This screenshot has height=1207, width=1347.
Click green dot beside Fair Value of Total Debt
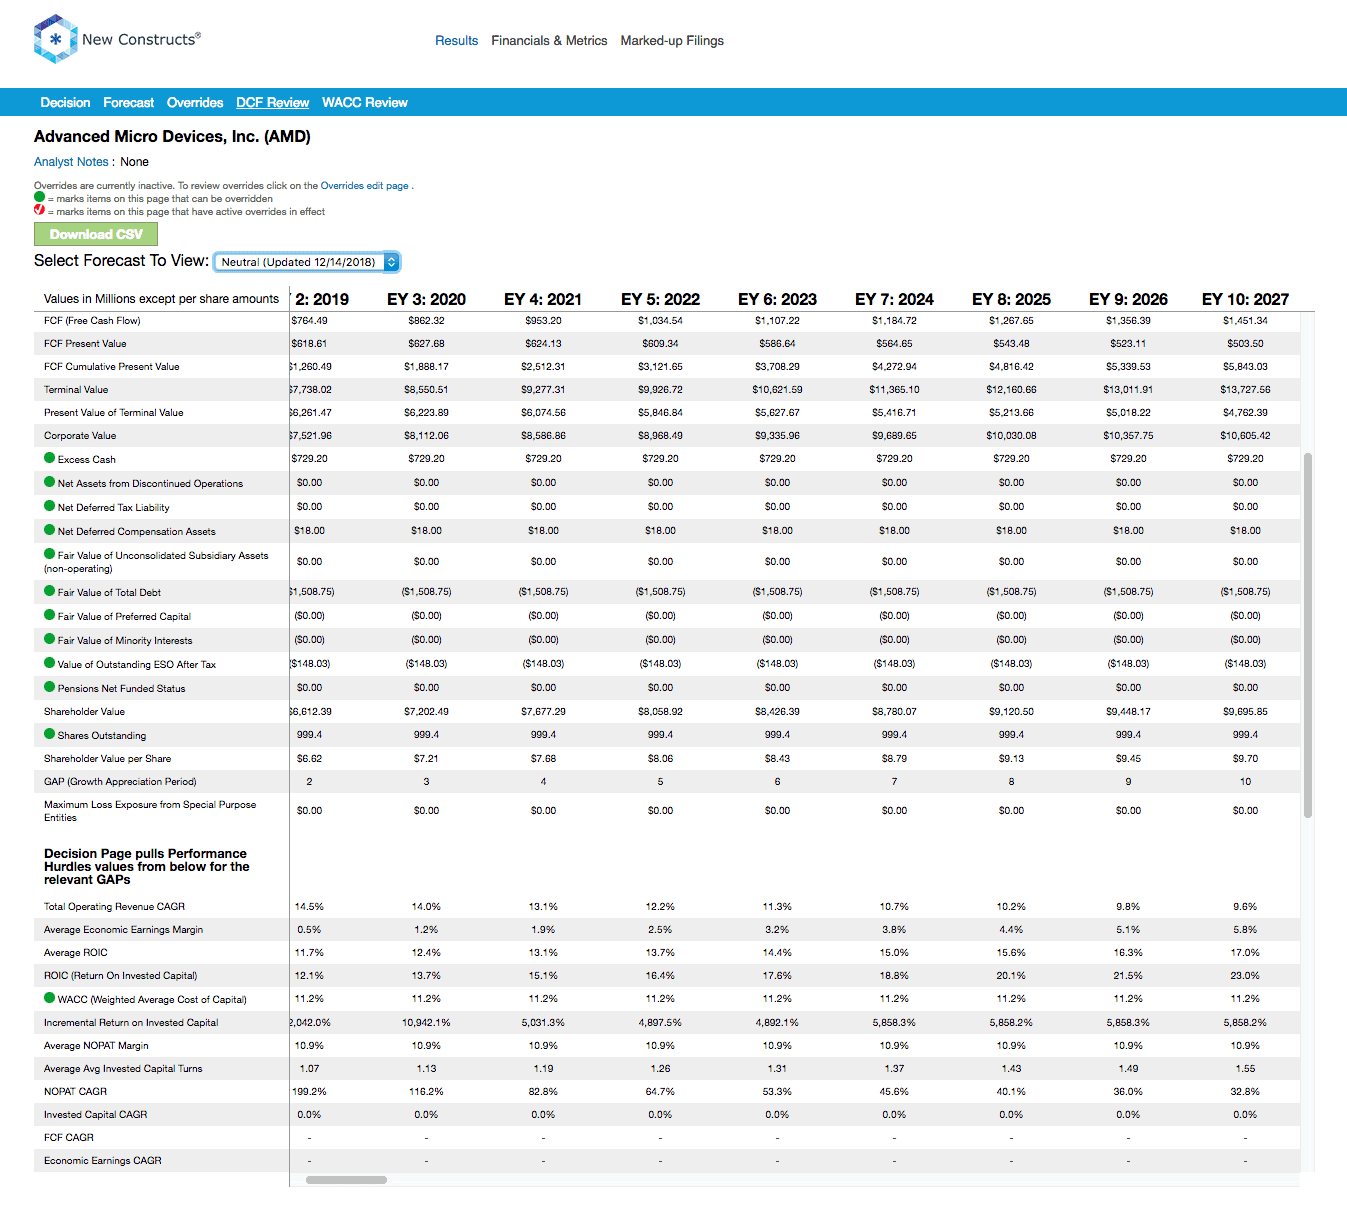49,591
